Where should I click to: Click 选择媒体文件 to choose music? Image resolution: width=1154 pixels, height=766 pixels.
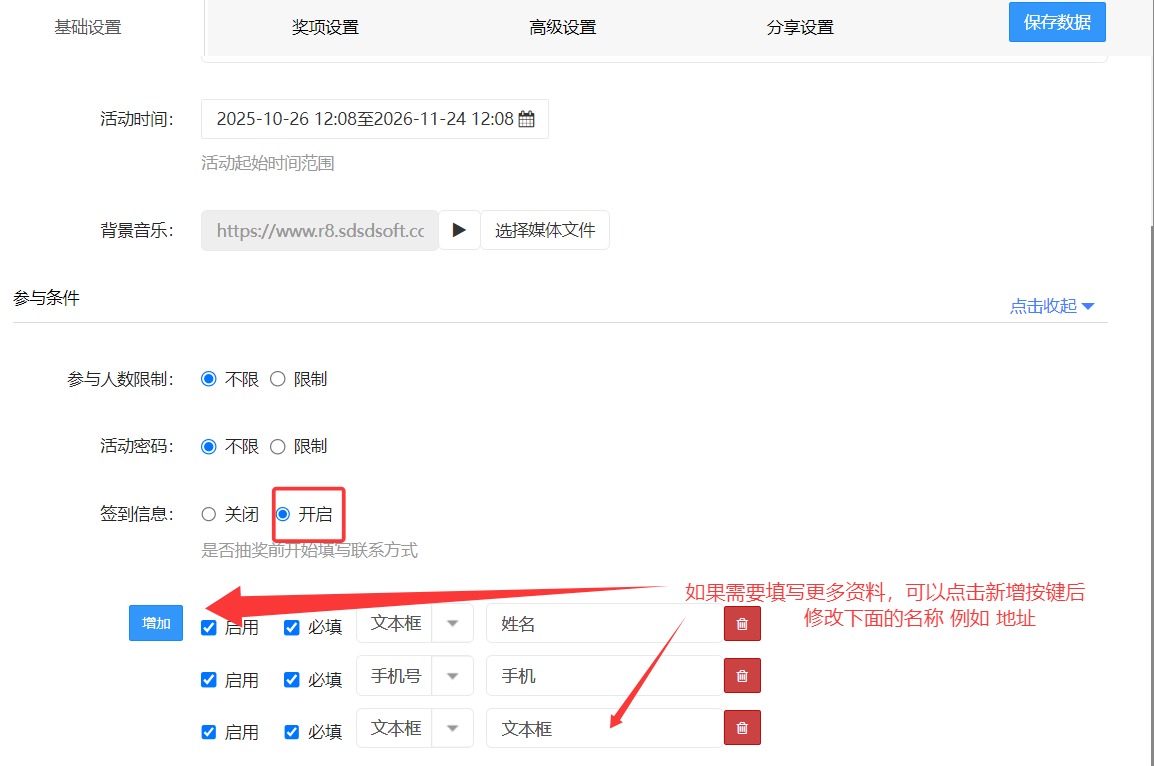(545, 230)
